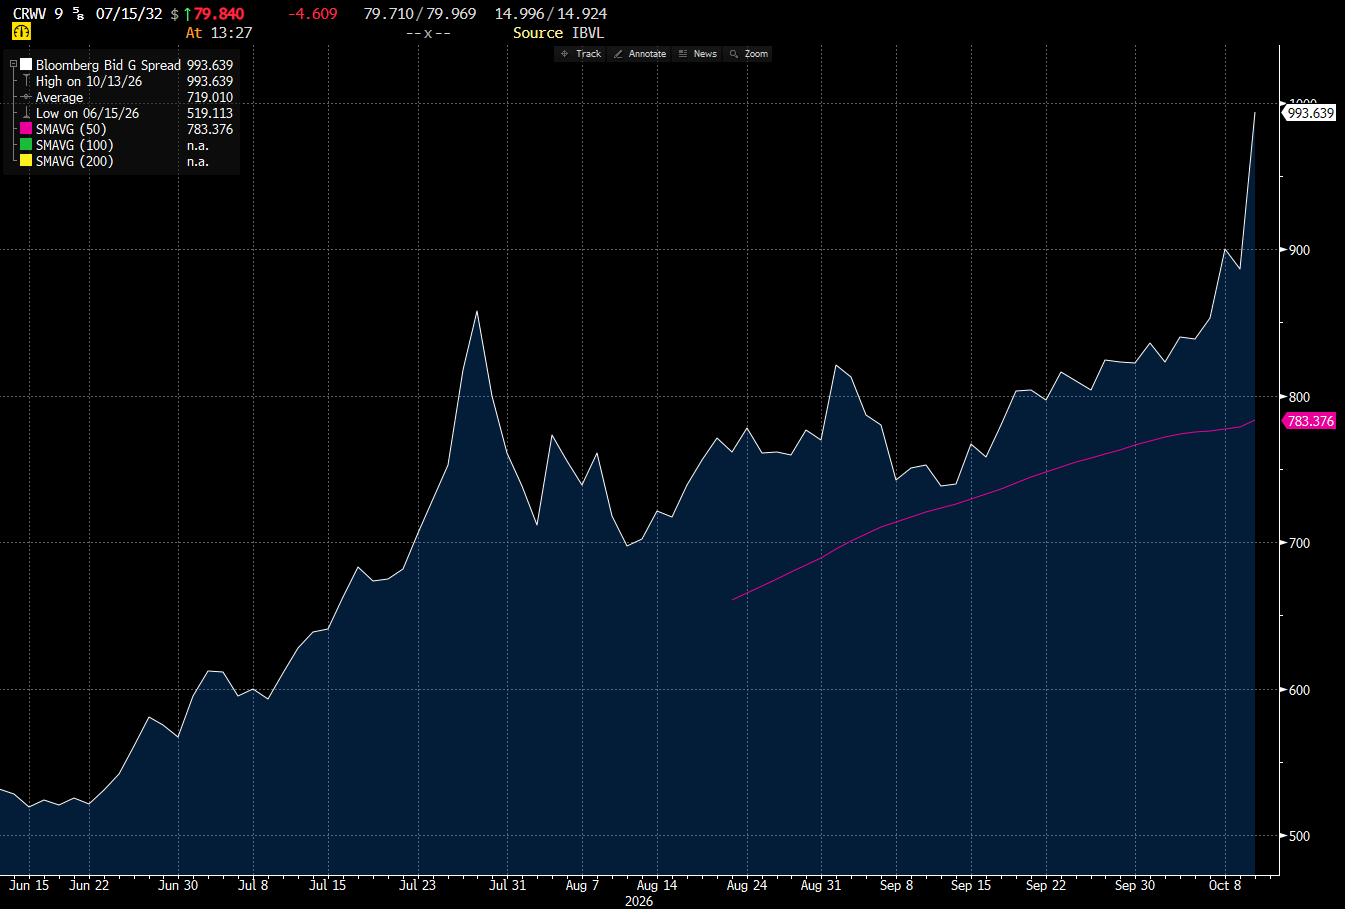The image size is (1345, 909).
Task: Click the Aug 31 date on x-axis
Action: (821, 885)
